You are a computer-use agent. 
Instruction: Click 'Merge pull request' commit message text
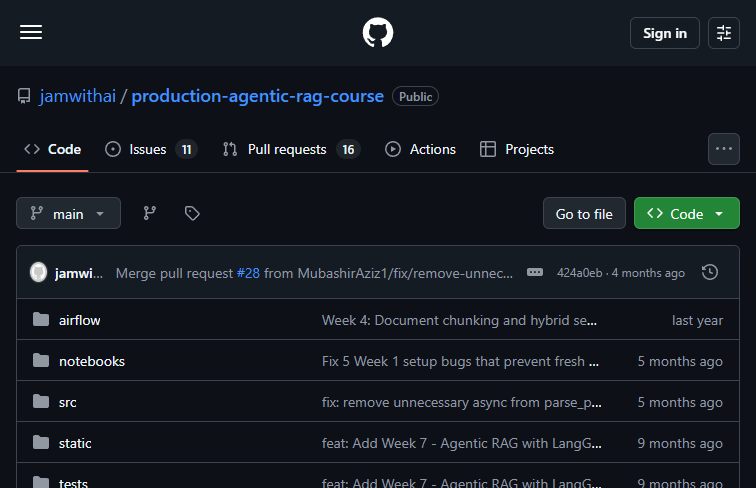pos(175,273)
